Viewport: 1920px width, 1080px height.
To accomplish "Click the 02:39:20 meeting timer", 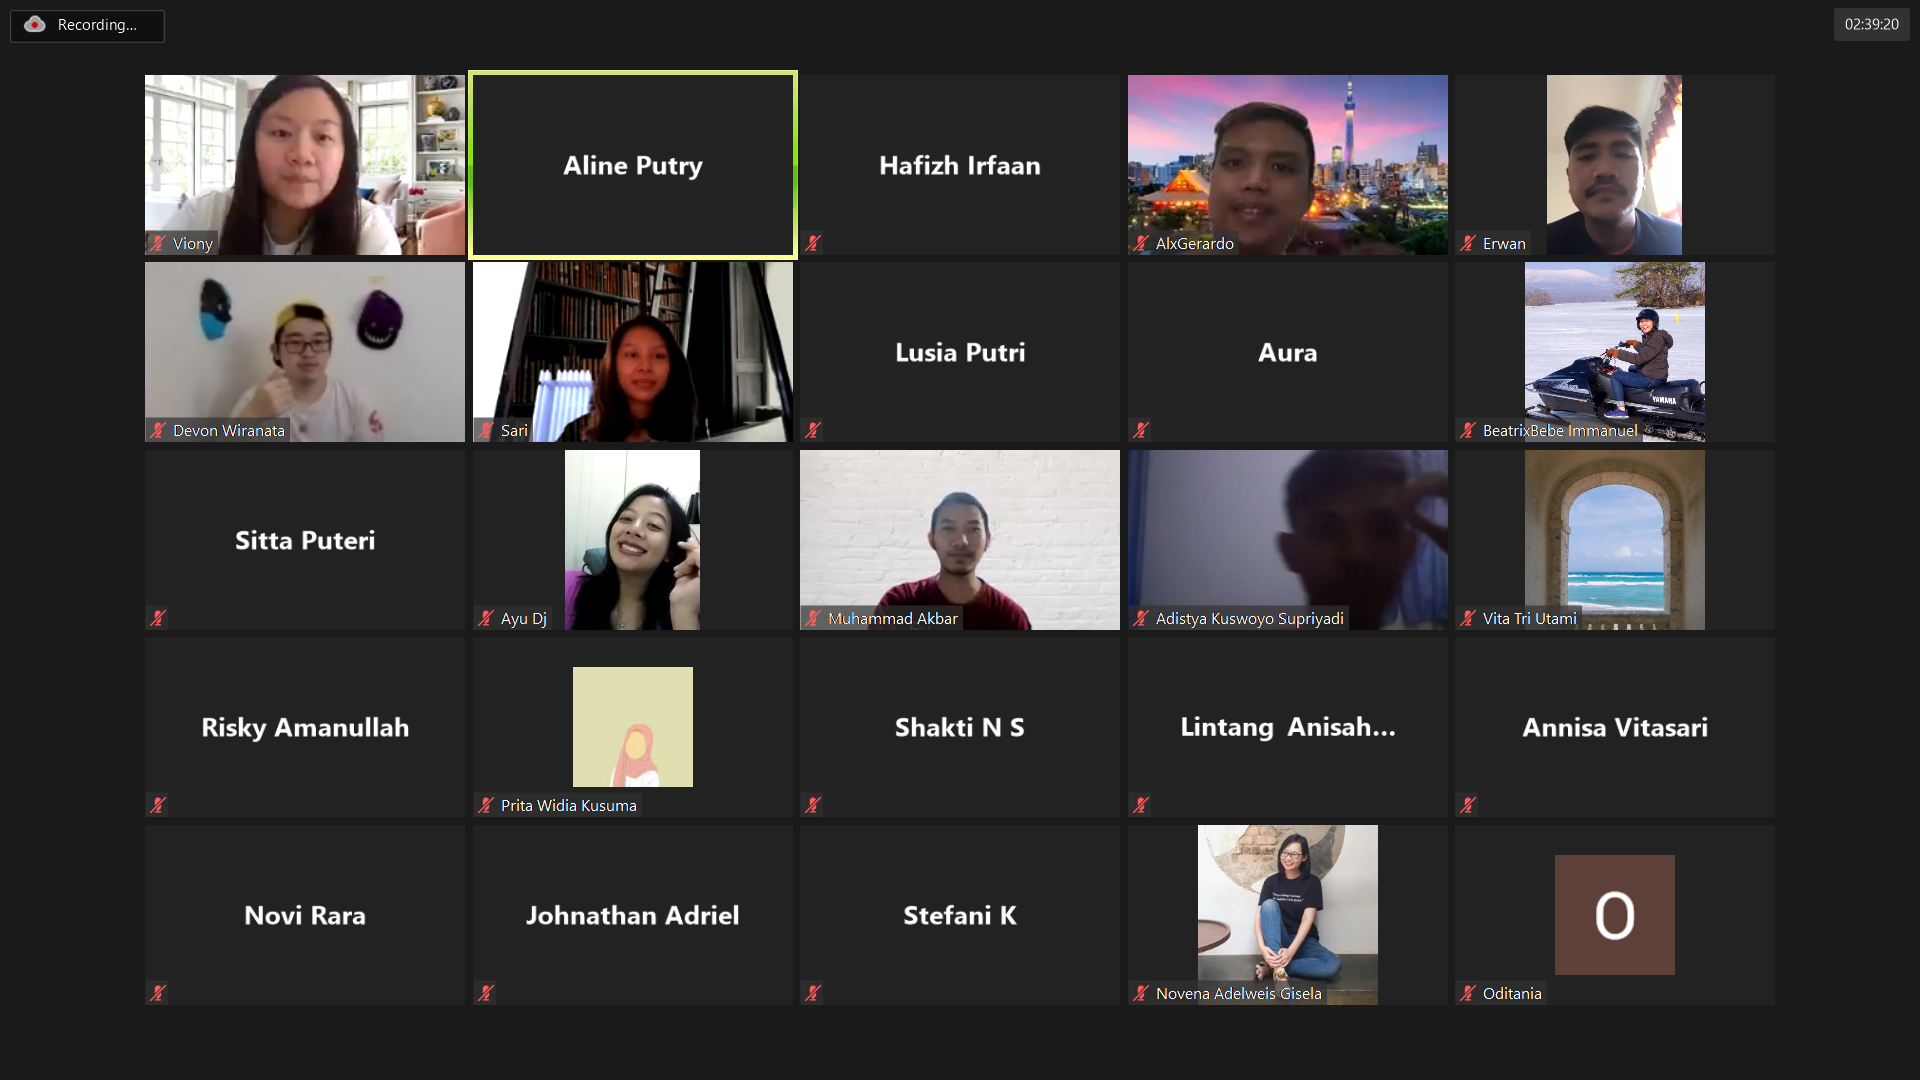I will (x=1871, y=25).
